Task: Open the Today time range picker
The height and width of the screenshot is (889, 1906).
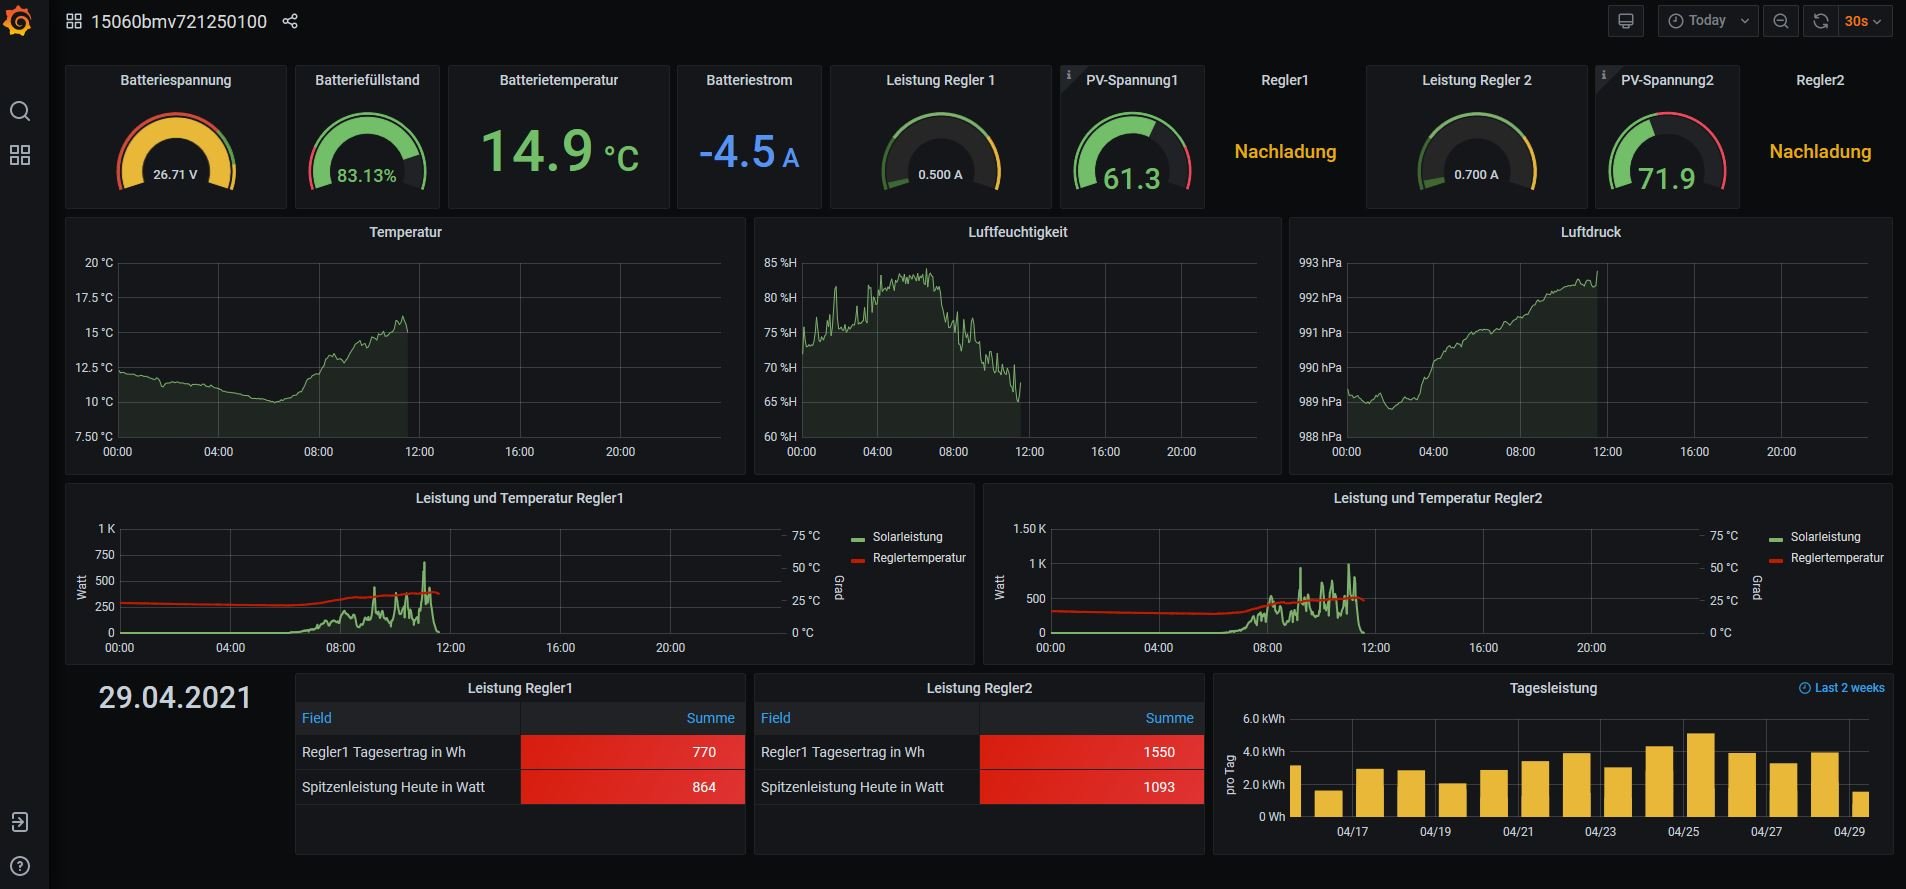Action: [1708, 21]
